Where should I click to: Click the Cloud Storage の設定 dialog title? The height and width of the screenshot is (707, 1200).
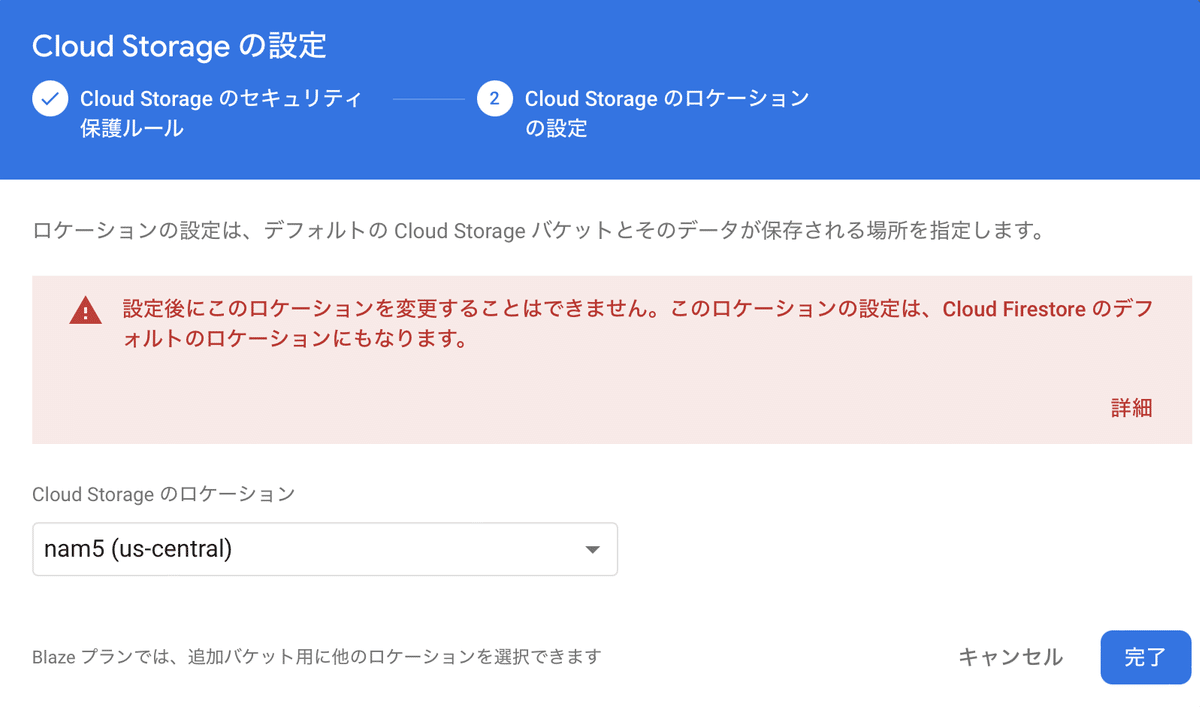180,46
